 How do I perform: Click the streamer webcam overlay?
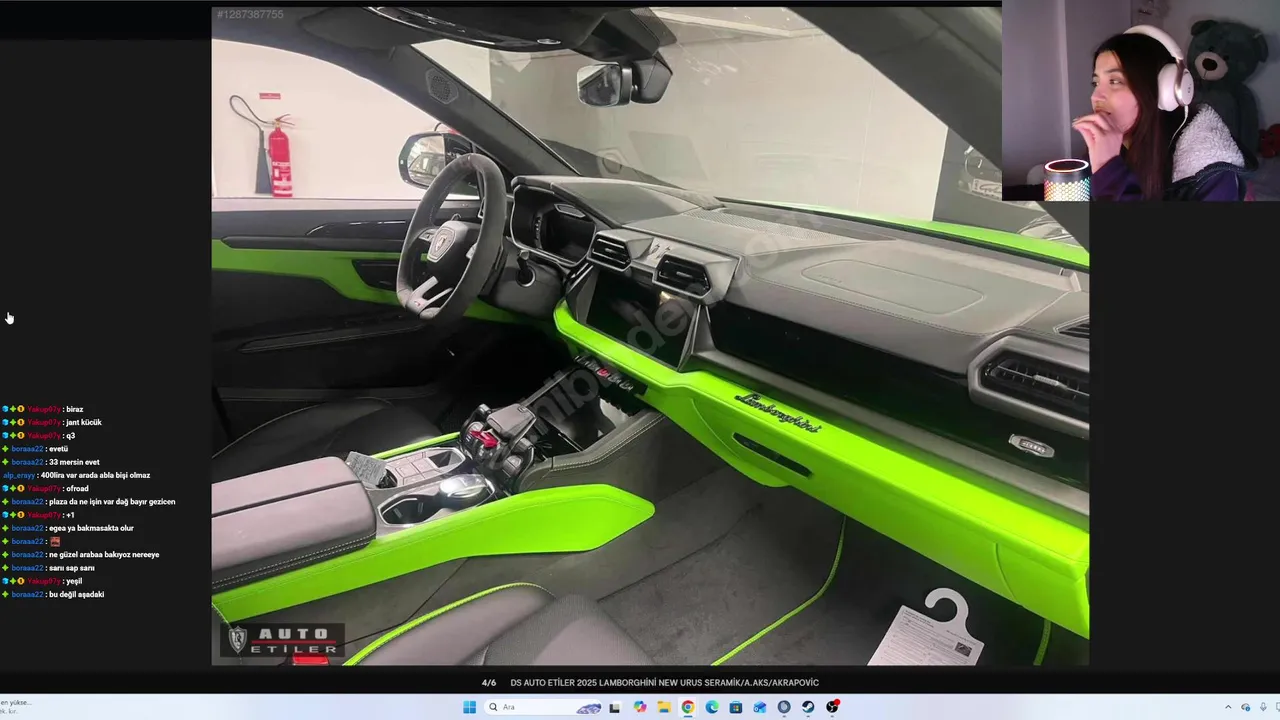point(1141,101)
